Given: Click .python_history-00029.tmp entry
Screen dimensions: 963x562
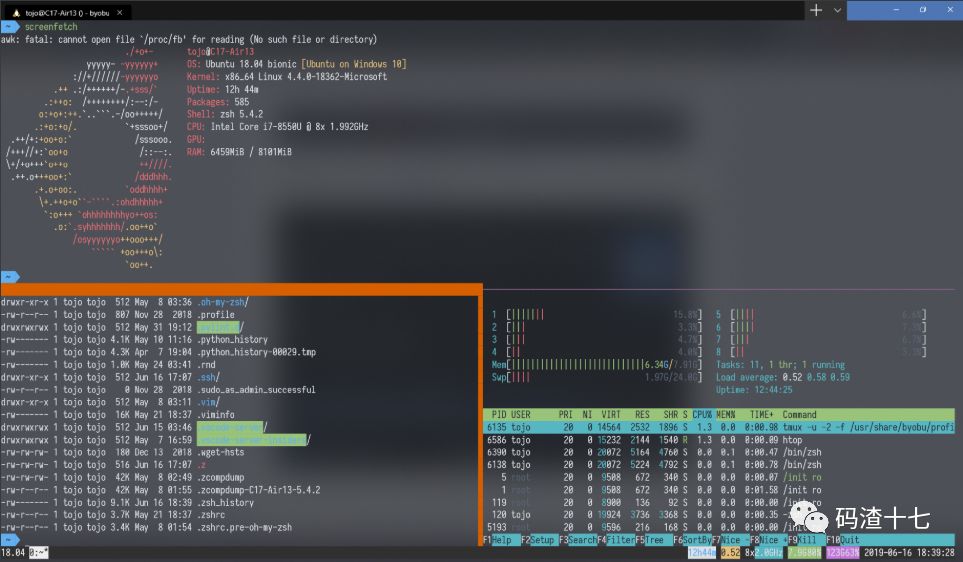Looking at the screenshot, I should [x=256, y=352].
